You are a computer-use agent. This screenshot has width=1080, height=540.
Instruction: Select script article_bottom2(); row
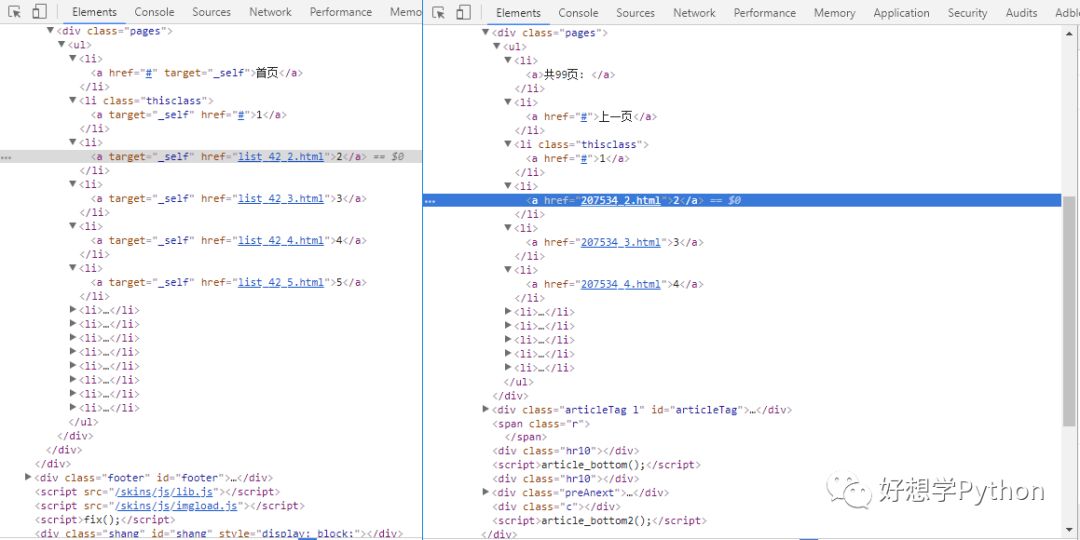coord(599,521)
